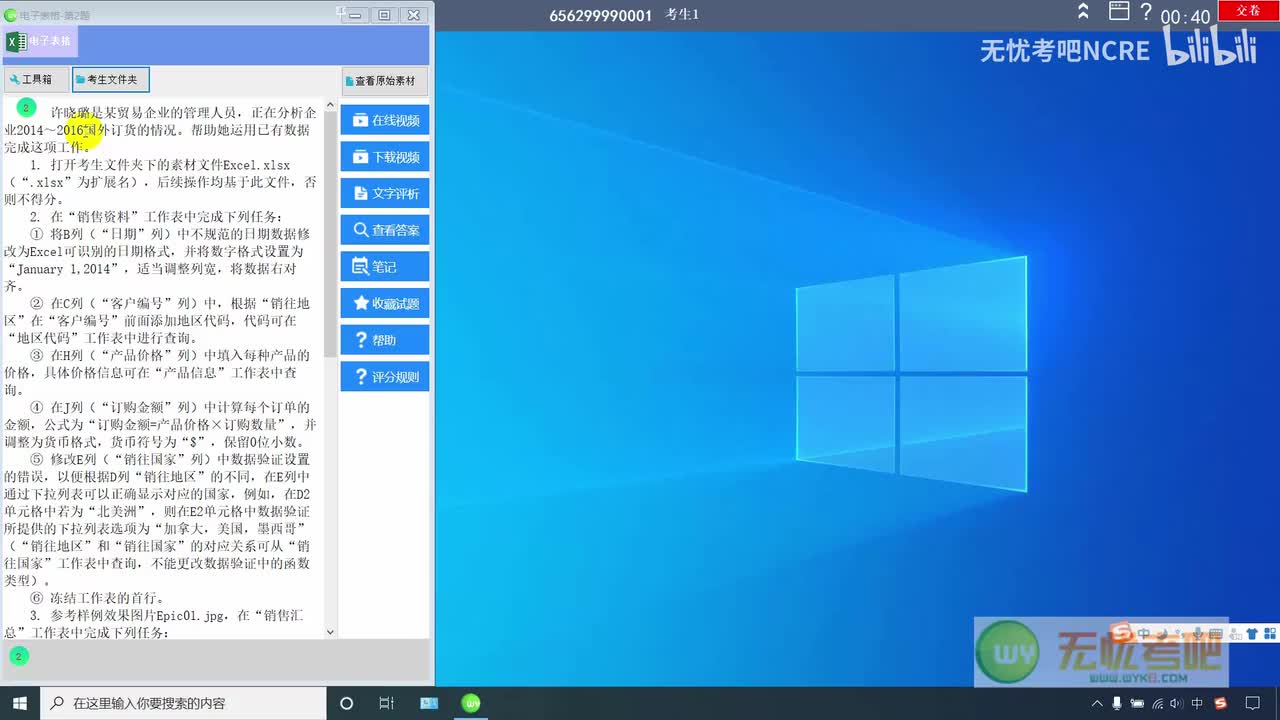1280x720 pixels.
Task: Click the skin shirt icon on IME bar
Action: pyautogui.click(x=1252, y=634)
